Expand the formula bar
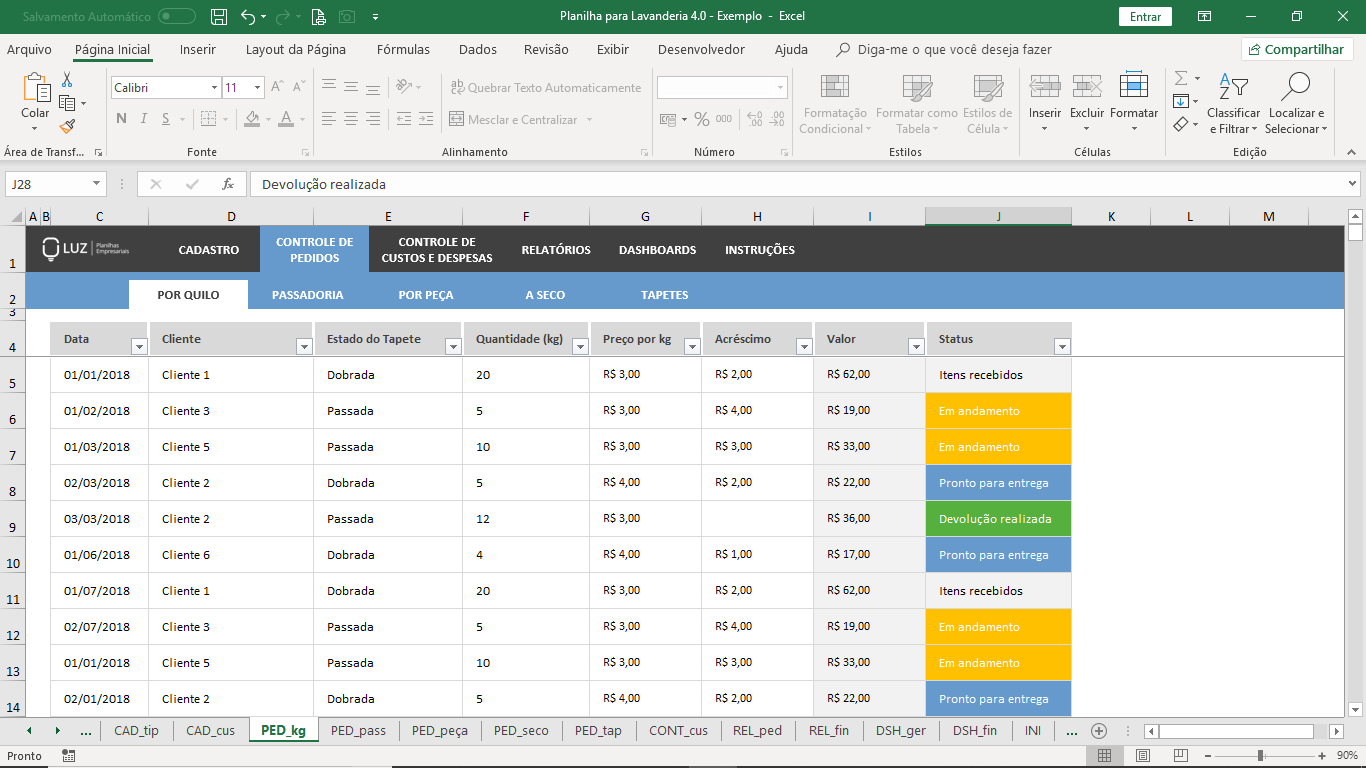 (1353, 184)
